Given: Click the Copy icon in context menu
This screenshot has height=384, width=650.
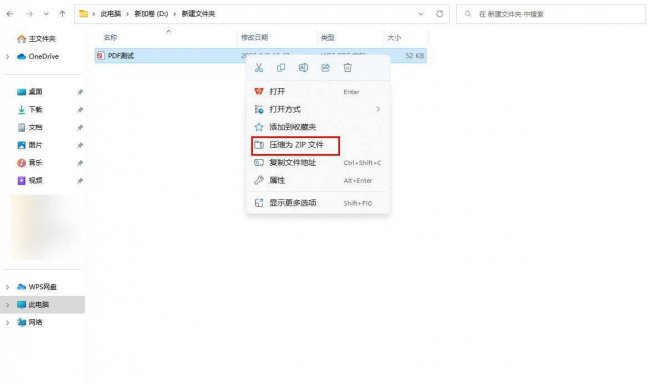Looking at the screenshot, I should 281,68.
